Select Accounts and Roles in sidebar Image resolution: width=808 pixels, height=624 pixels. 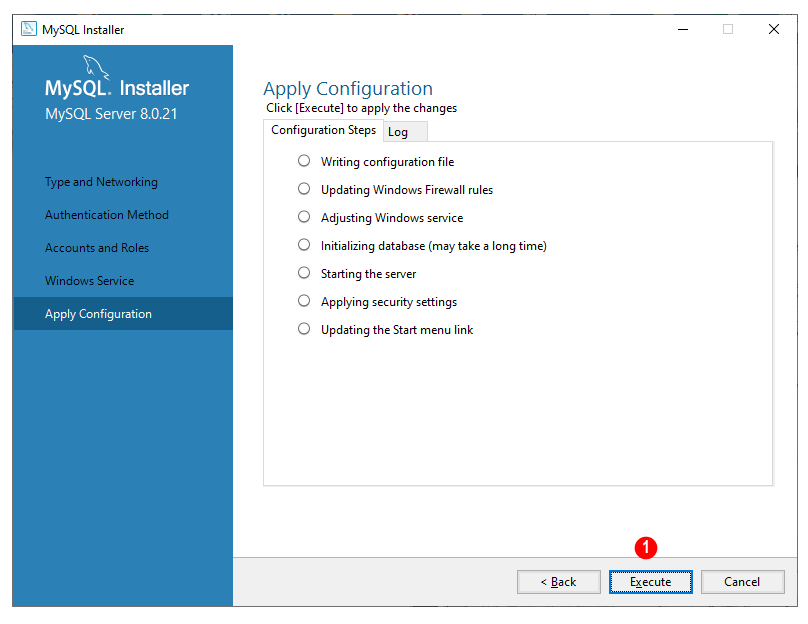point(97,248)
